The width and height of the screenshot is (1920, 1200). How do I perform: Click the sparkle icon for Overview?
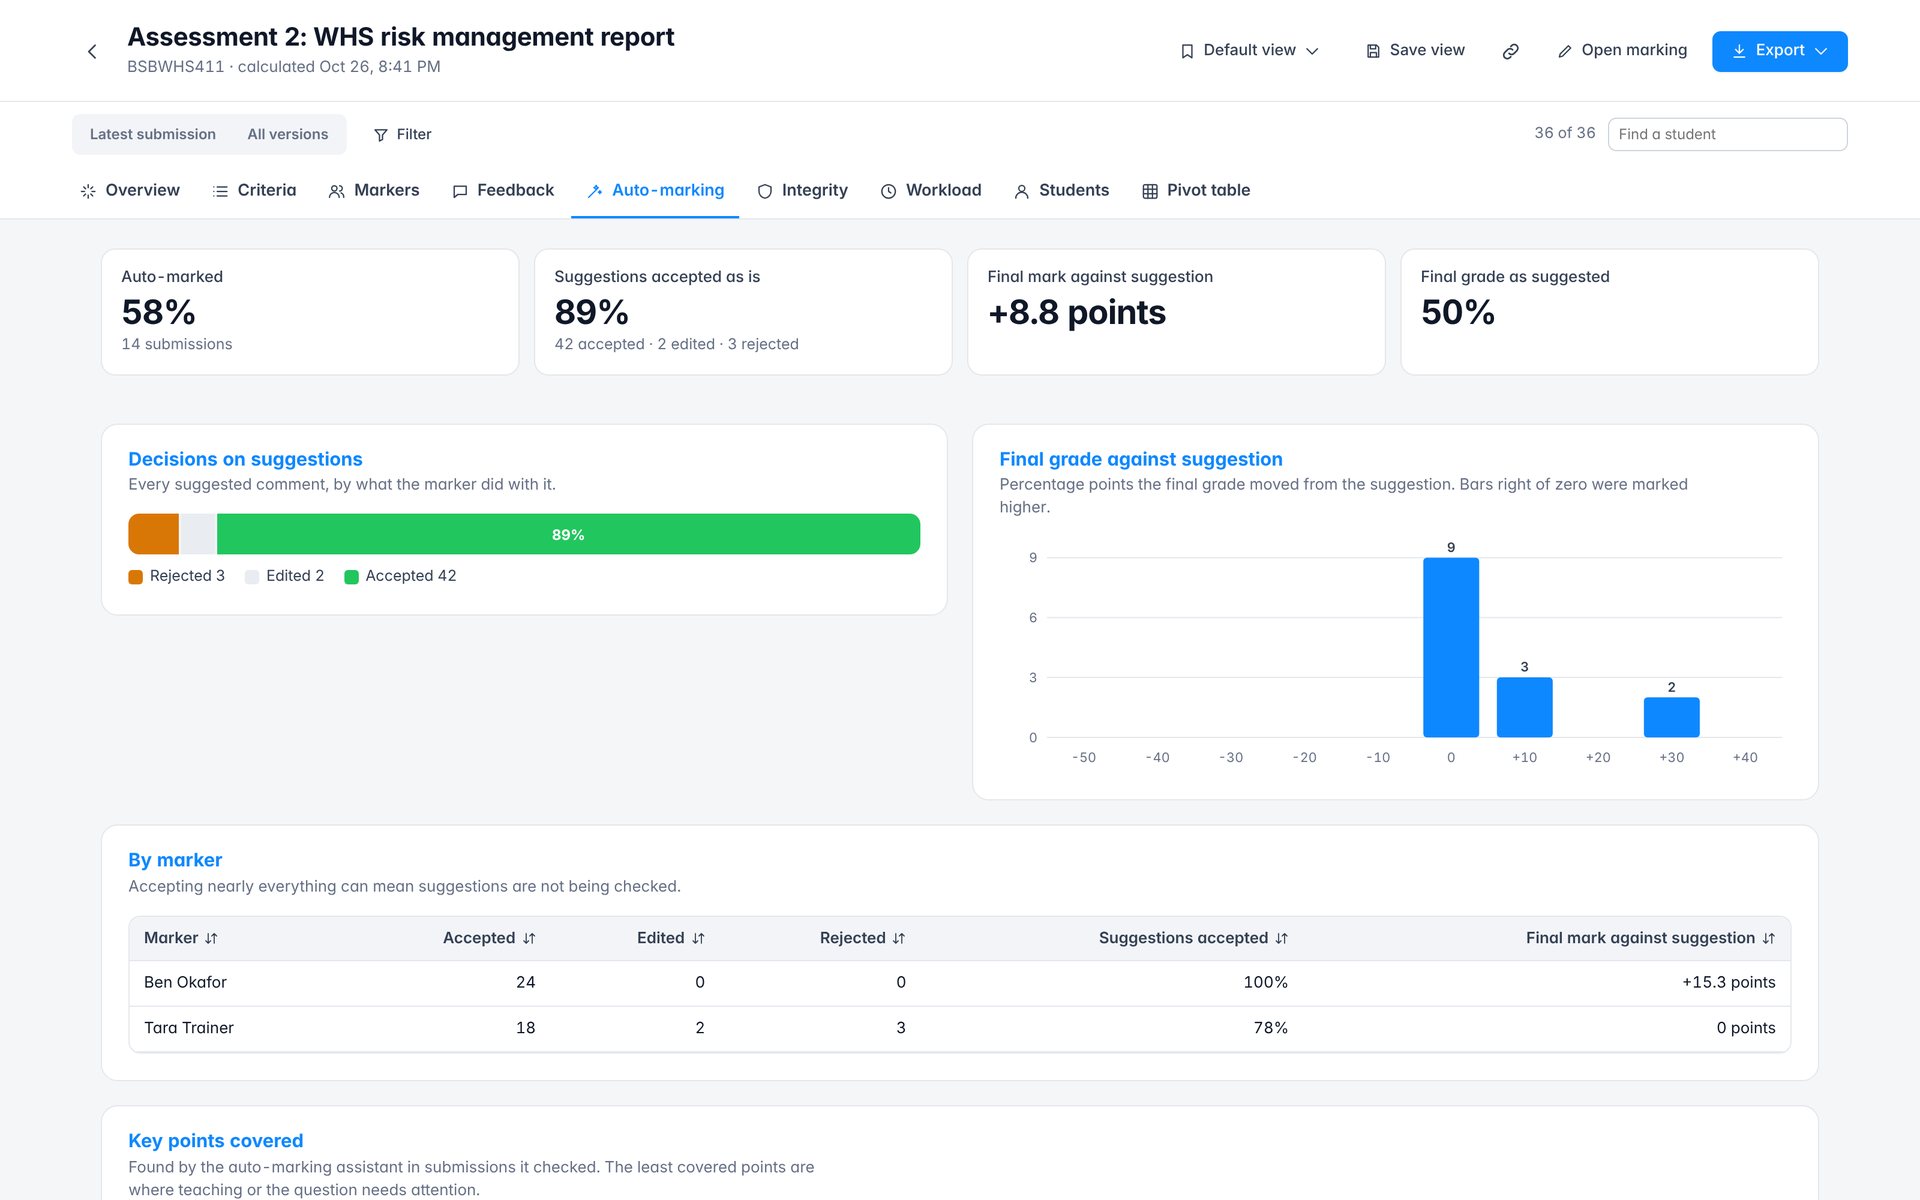pyautogui.click(x=88, y=191)
